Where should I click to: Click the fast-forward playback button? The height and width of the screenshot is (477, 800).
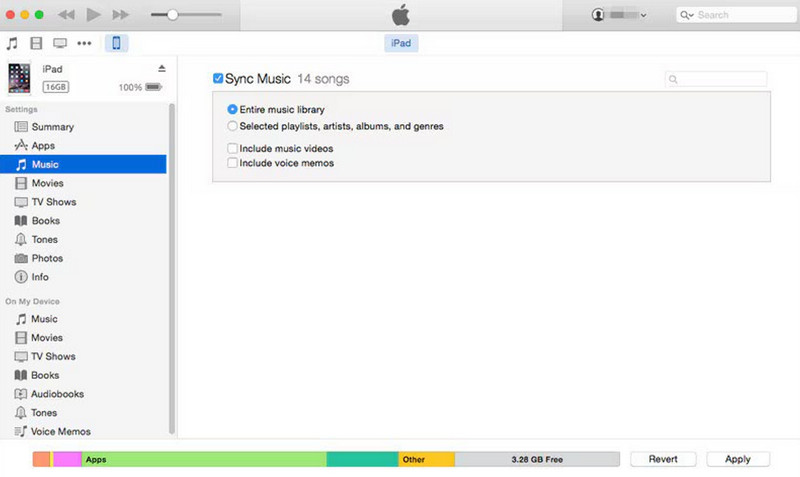coord(121,15)
